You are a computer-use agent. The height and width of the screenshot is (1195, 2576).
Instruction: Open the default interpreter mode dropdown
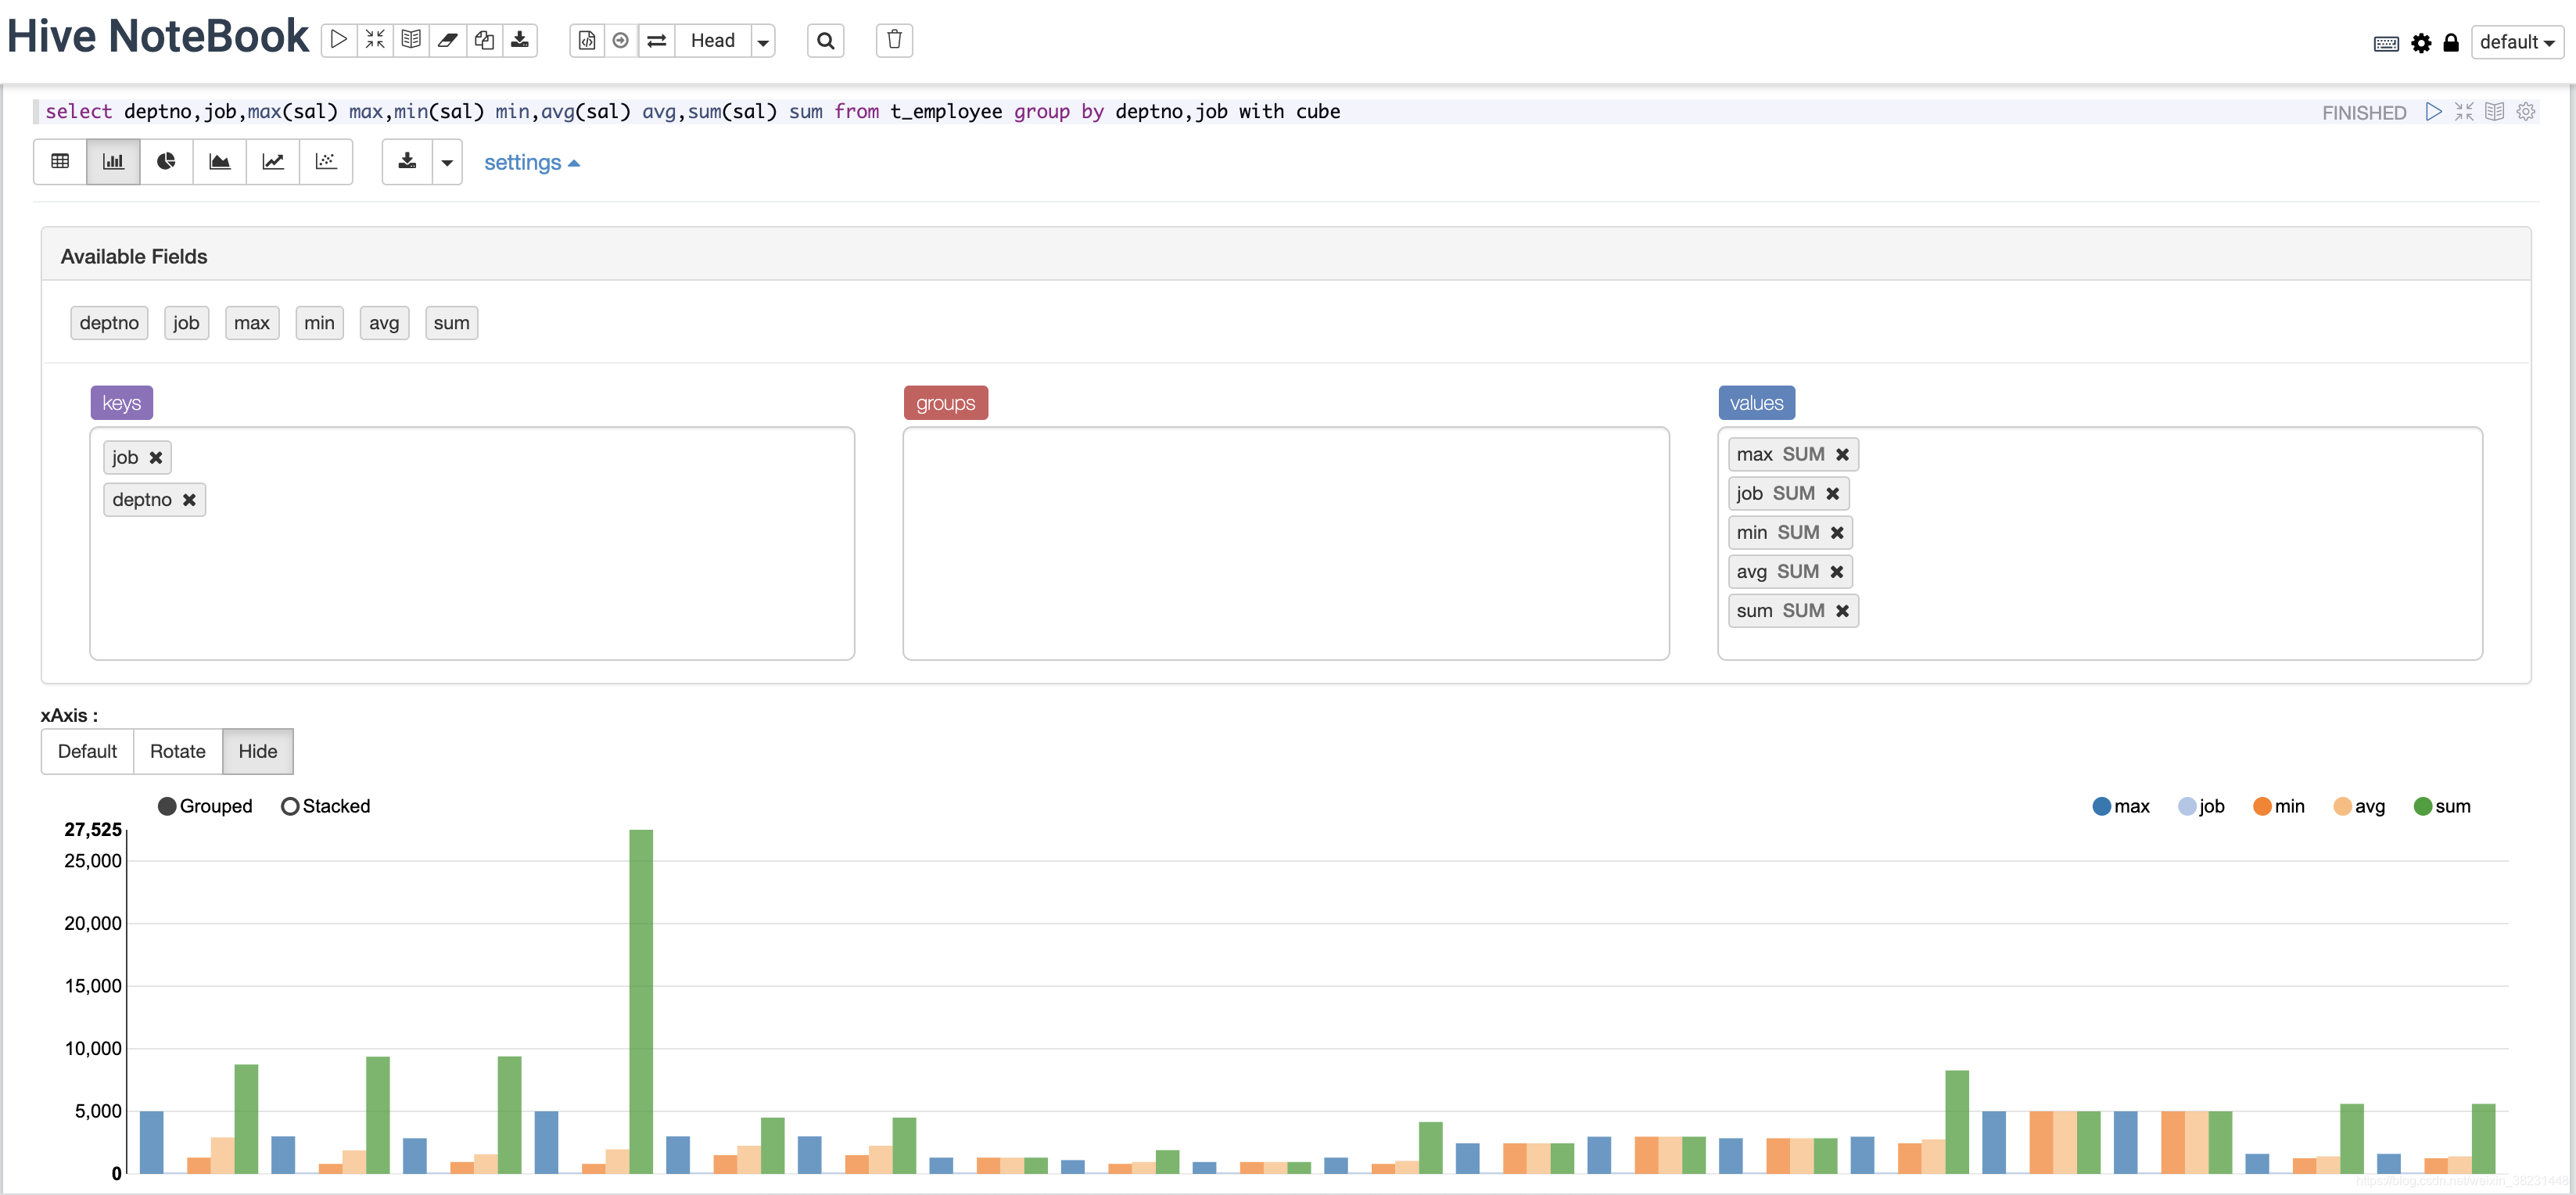pos(2516,42)
